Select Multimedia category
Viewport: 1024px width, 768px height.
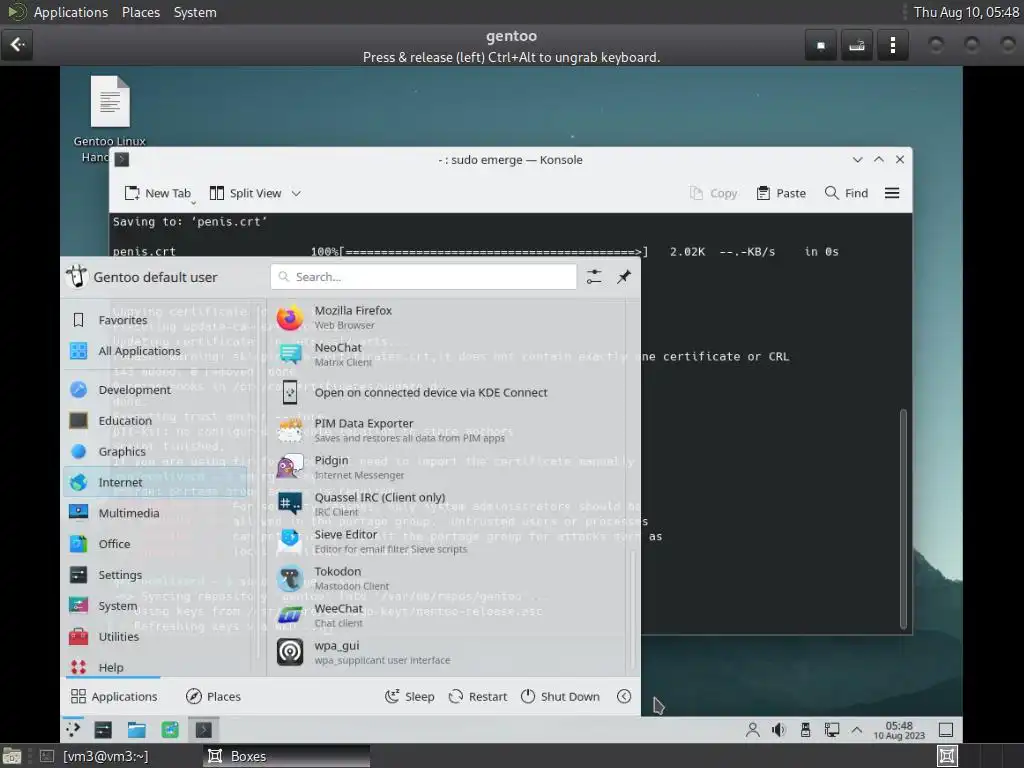pos(156,513)
